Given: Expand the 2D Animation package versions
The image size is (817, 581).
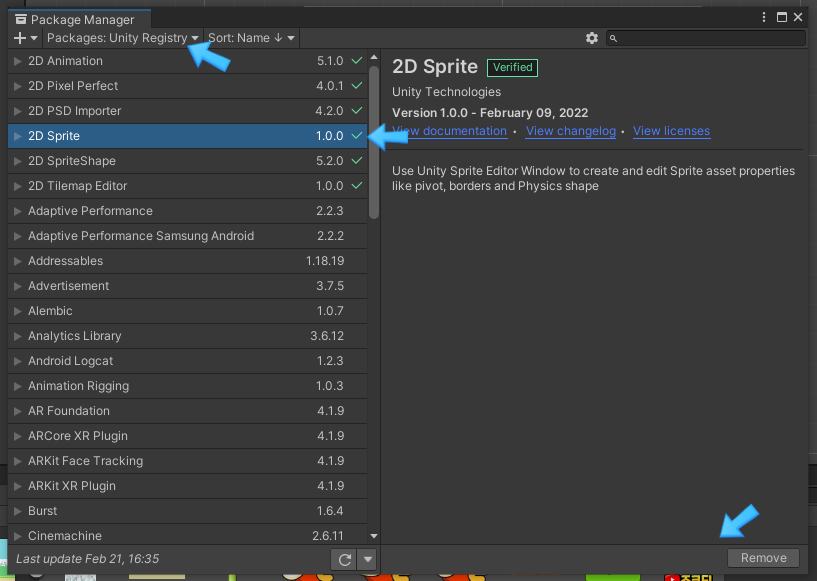Looking at the screenshot, I should [x=18, y=61].
